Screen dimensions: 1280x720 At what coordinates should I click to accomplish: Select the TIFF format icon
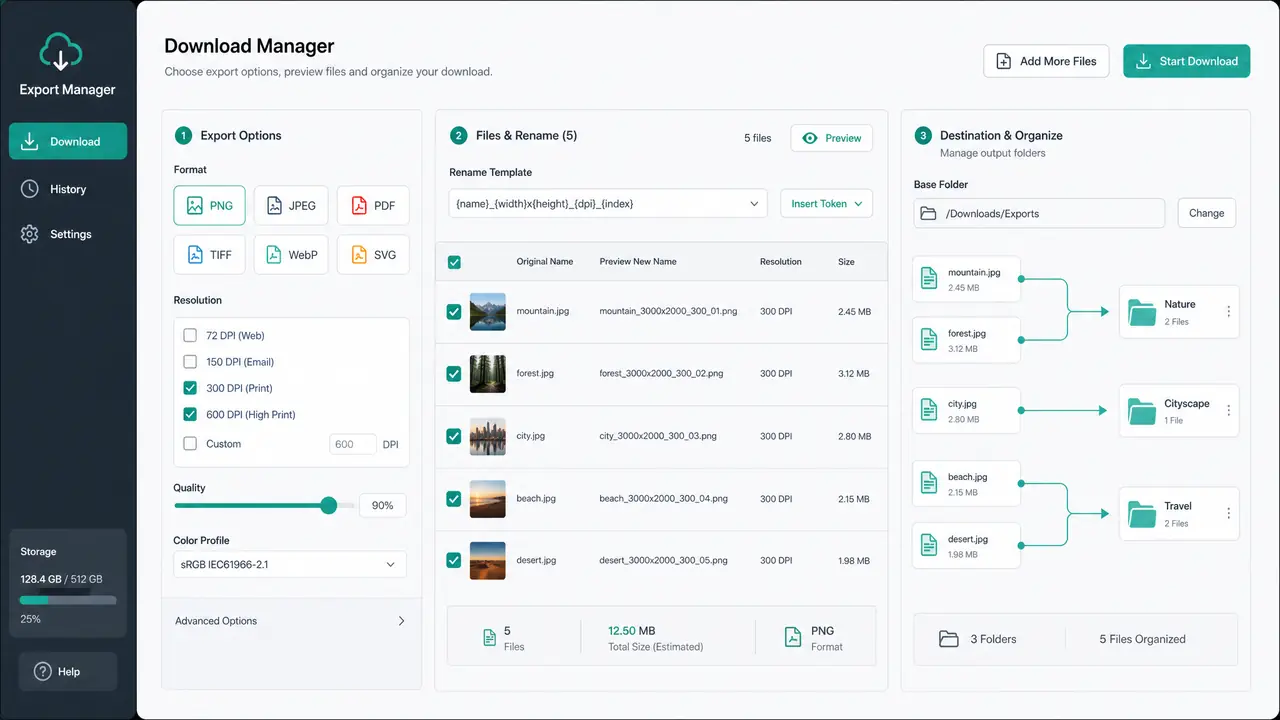coord(194,255)
